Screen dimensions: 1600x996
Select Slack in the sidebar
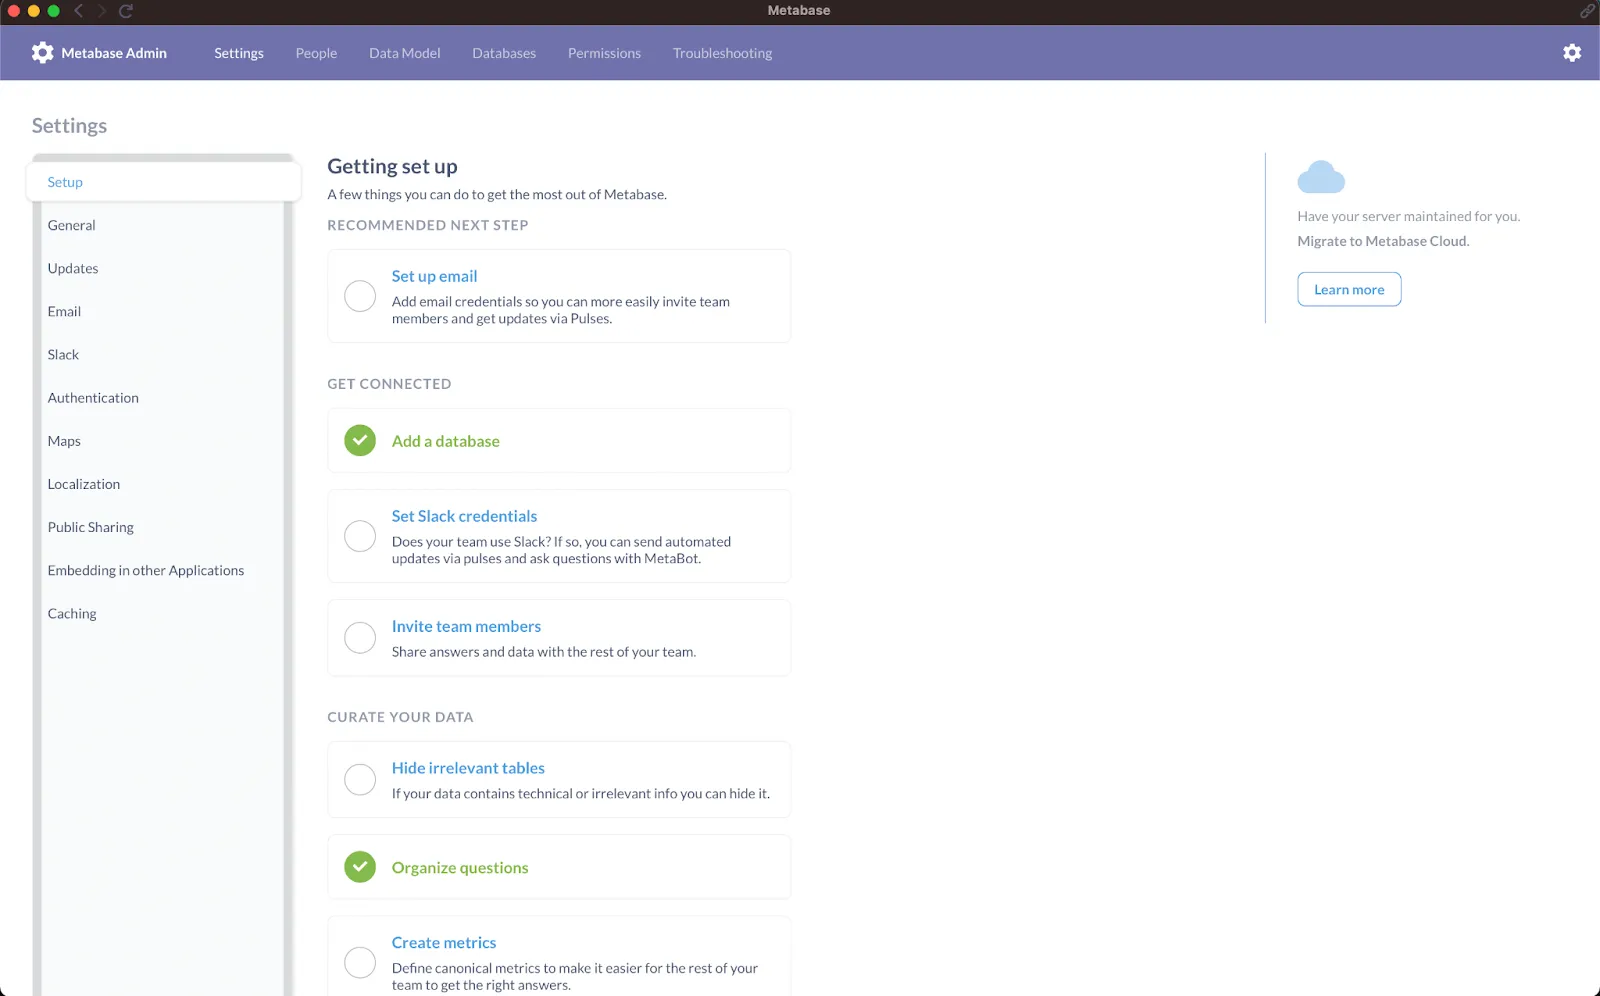(x=63, y=354)
